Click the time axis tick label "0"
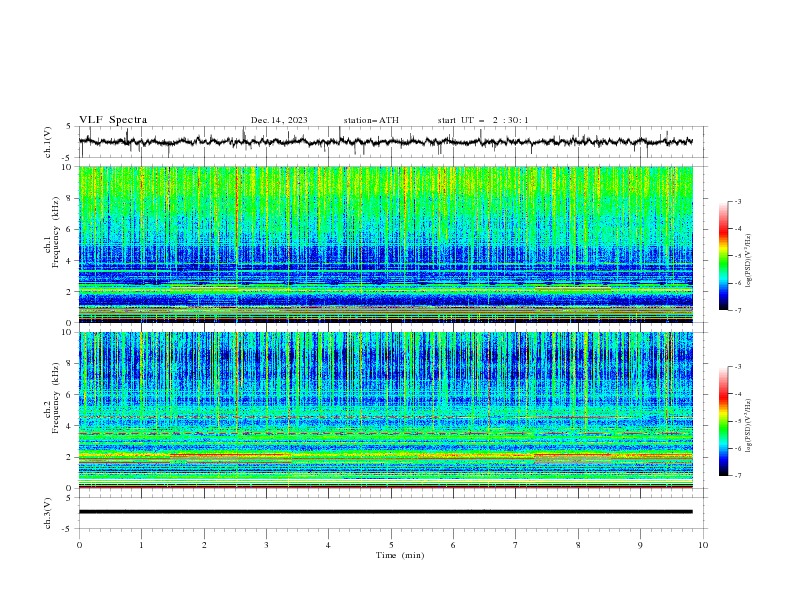The width and height of the screenshot is (792, 612). coord(79,545)
